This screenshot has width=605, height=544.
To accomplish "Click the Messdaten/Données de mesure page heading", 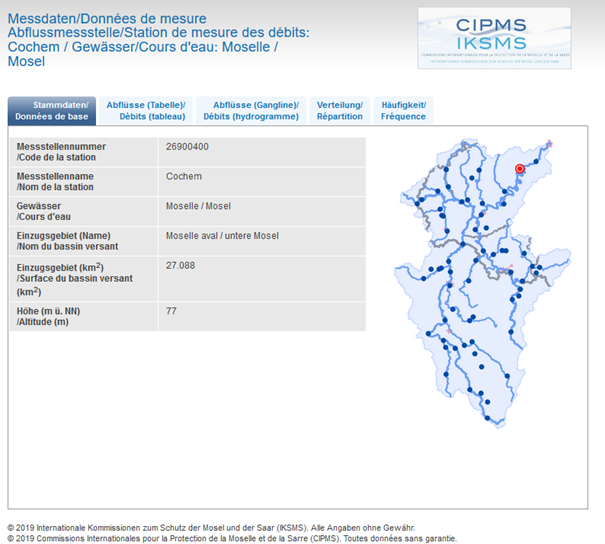I will click(x=107, y=19).
